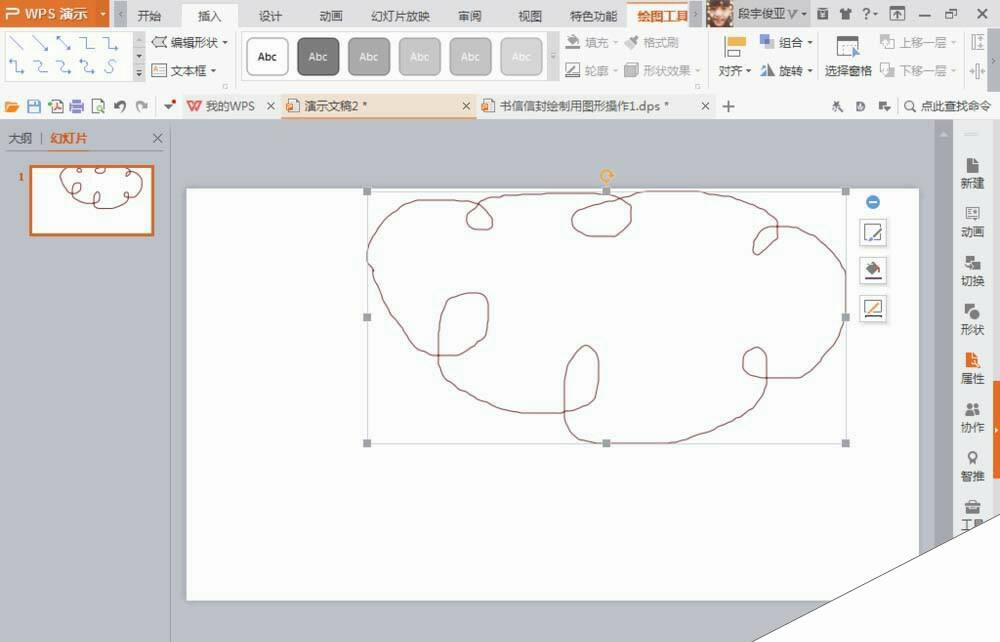Open the 动画 sidebar panel
The image size is (1000, 642).
(x=972, y=221)
